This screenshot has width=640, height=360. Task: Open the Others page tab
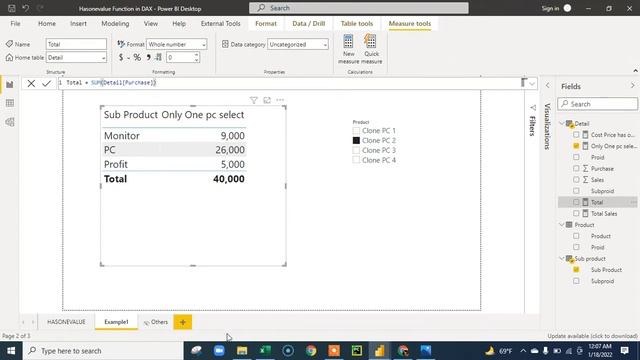pyautogui.click(x=156, y=322)
